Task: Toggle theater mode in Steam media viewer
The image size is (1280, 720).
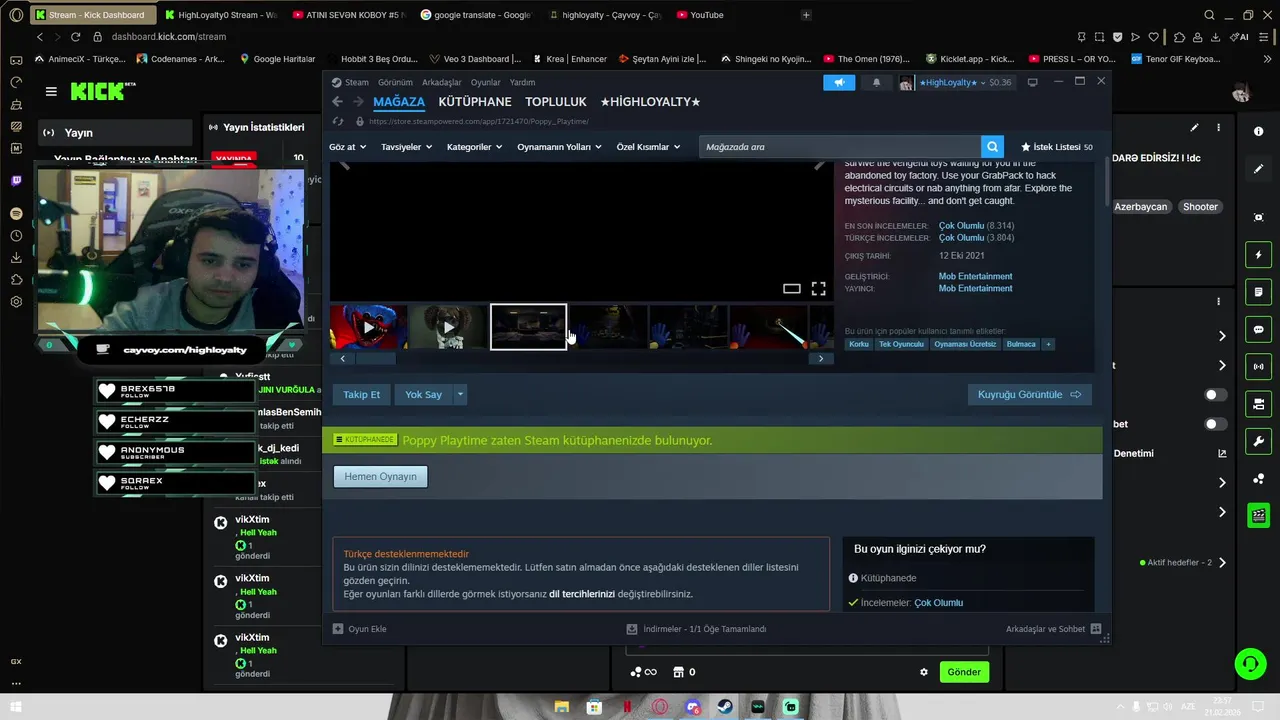Action: tap(791, 288)
